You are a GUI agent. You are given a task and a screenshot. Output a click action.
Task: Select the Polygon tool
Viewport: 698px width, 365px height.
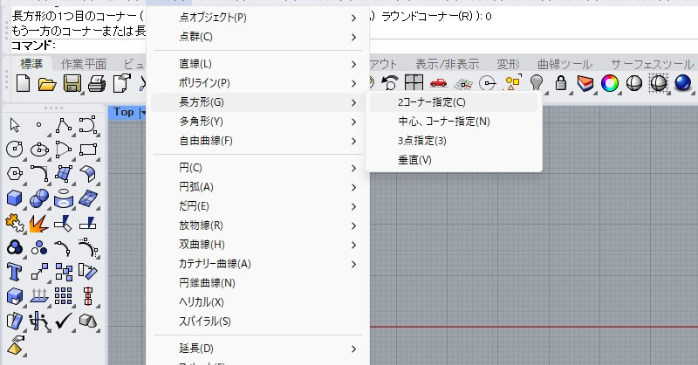(x=15, y=173)
